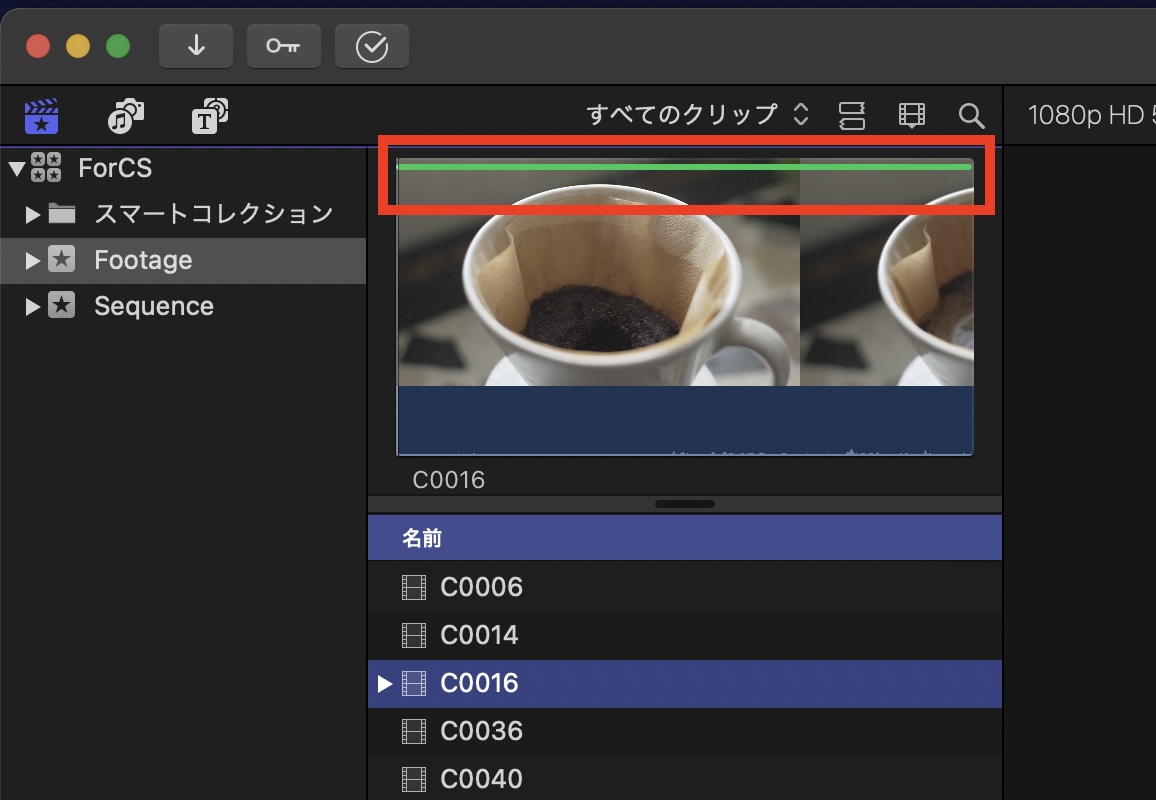Viewport: 1156px width, 800px height.
Task: Open the Titles and Generators sidebar
Action: click(209, 115)
